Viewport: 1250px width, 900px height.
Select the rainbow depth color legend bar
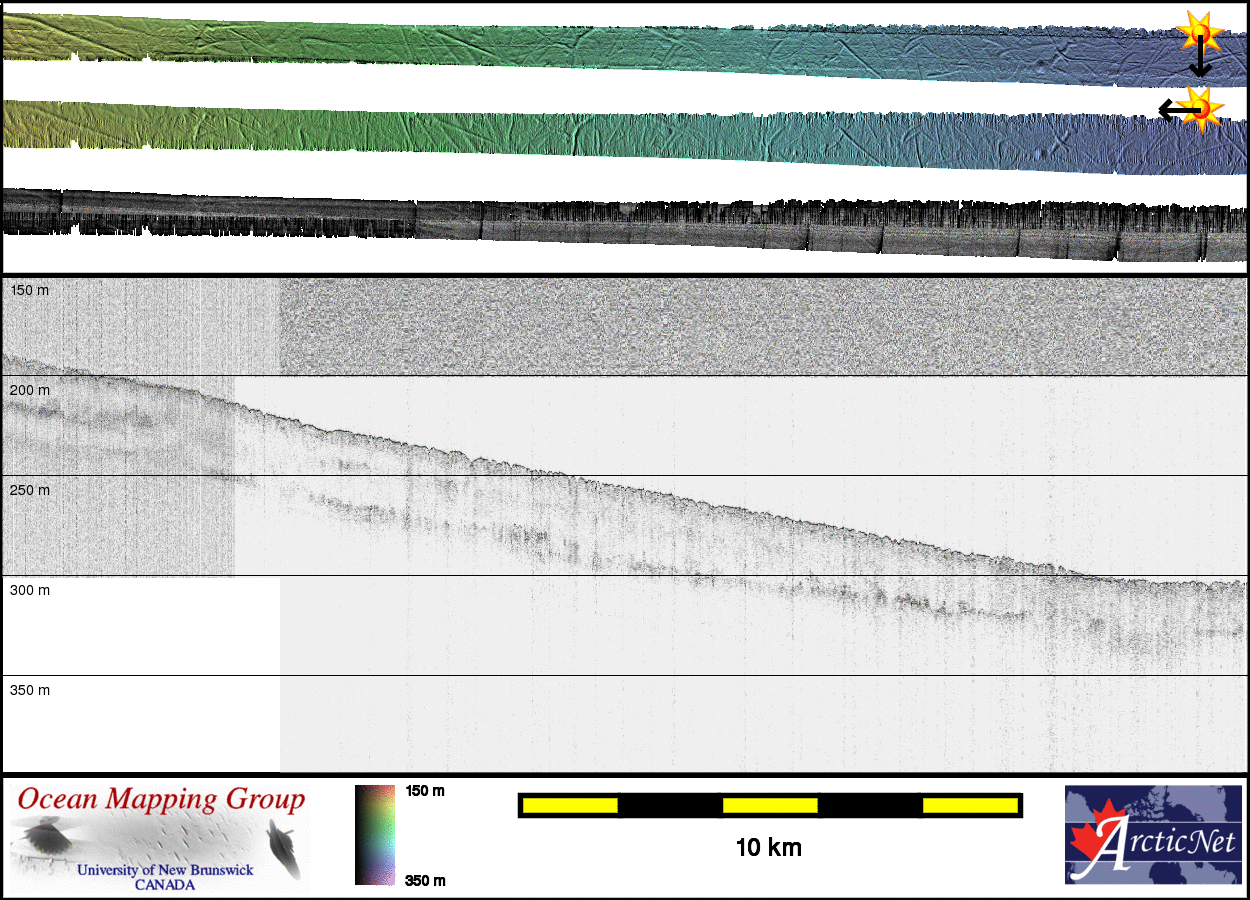click(375, 835)
